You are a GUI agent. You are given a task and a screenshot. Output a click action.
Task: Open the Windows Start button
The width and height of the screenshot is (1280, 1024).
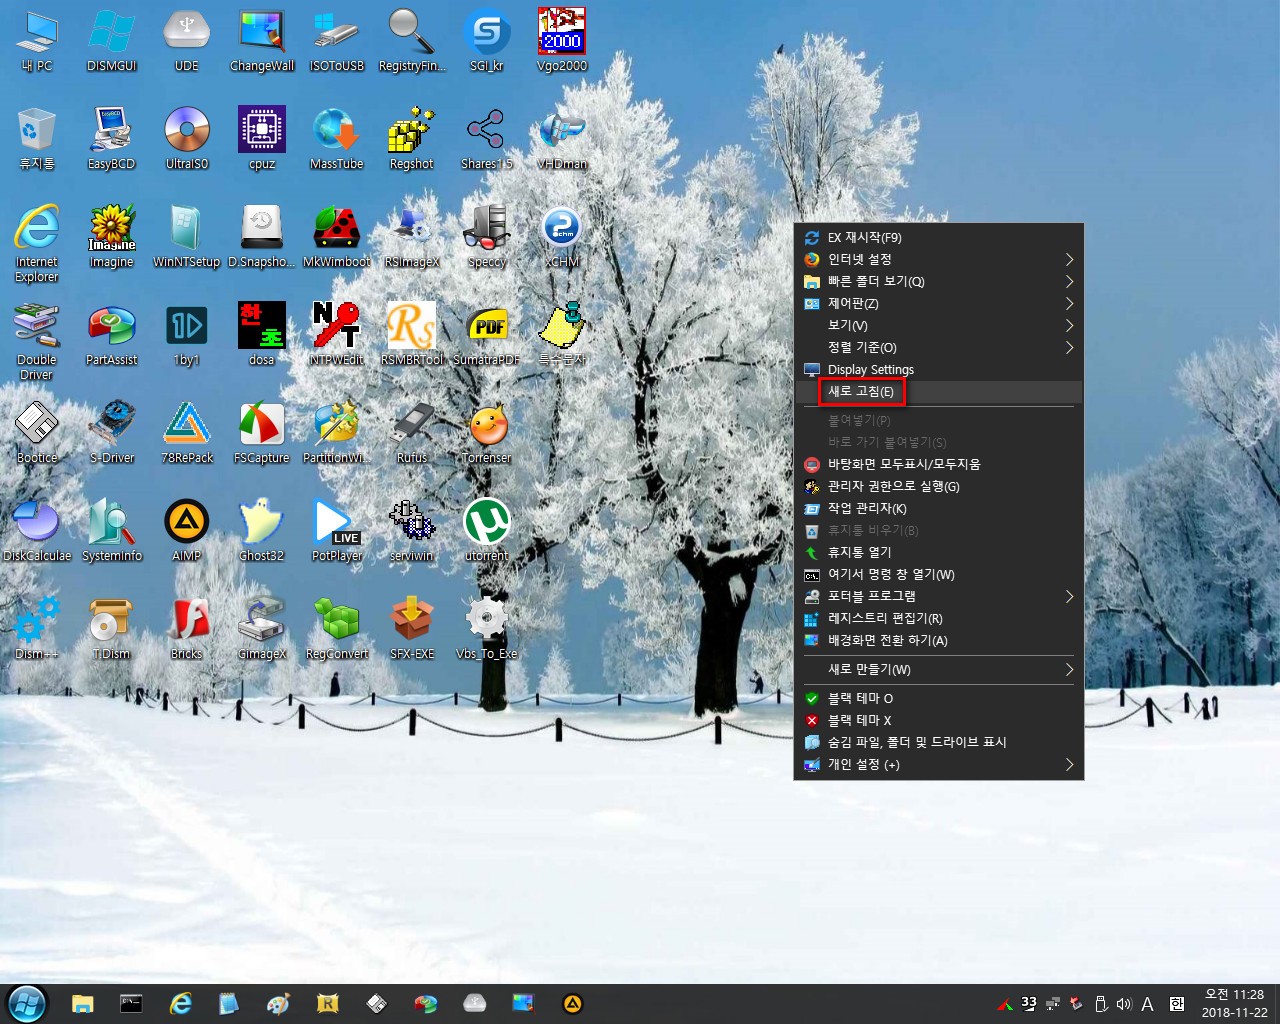point(26,1003)
